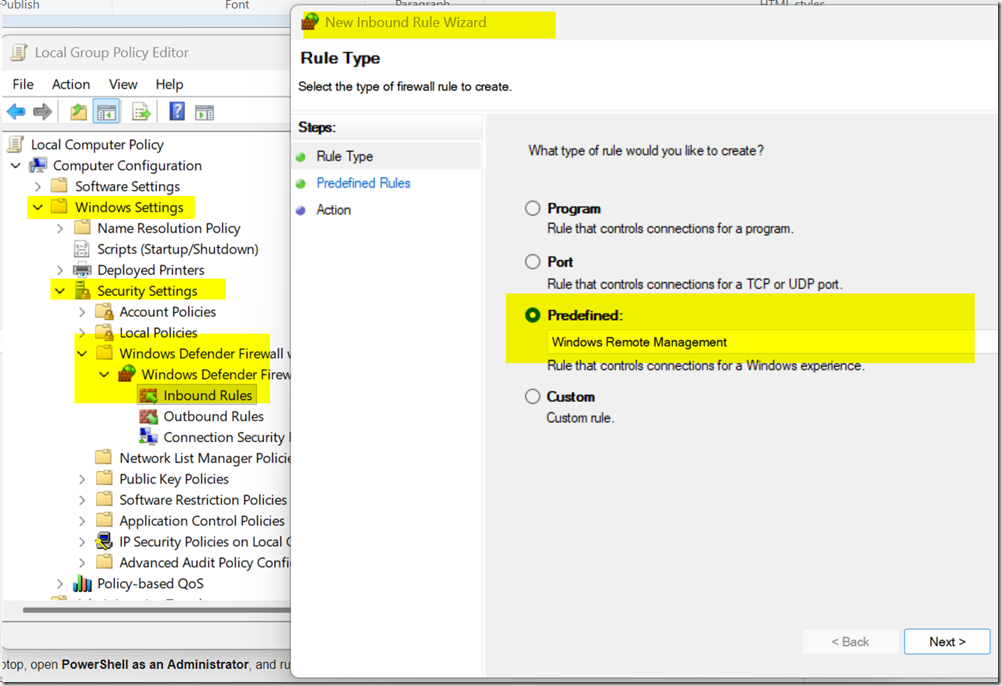Select Application Control Policies tree item

click(x=202, y=521)
